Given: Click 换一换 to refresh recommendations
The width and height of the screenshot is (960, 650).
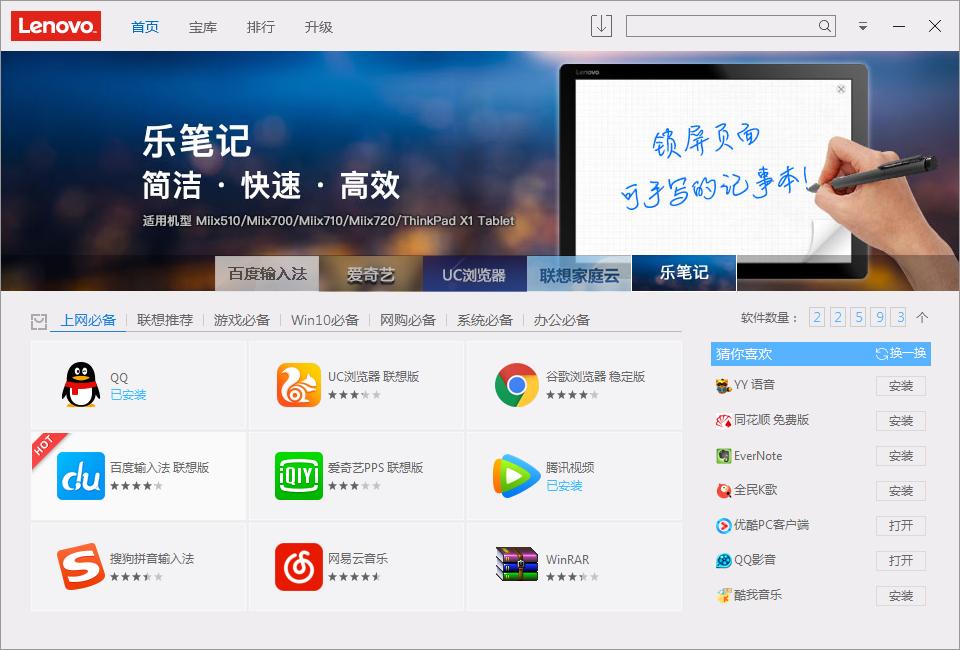Looking at the screenshot, I should 901,352.
